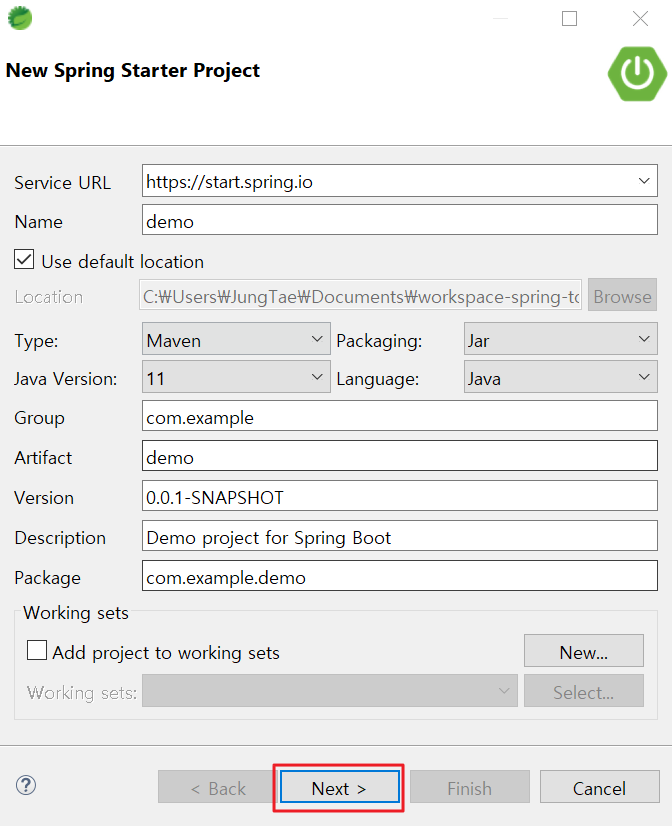The width and height of the screenshot is (672, 826).
Task: Click the Next > button
Action: (x=340, y=787)
